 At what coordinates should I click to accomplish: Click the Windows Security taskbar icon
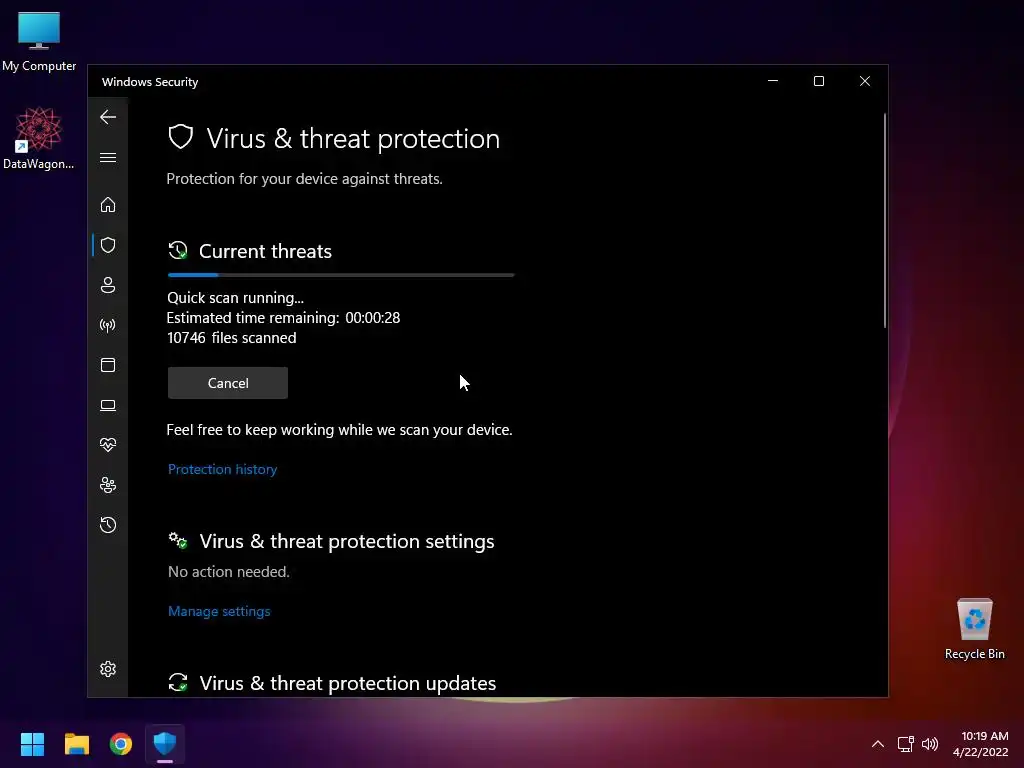(165, 744)
